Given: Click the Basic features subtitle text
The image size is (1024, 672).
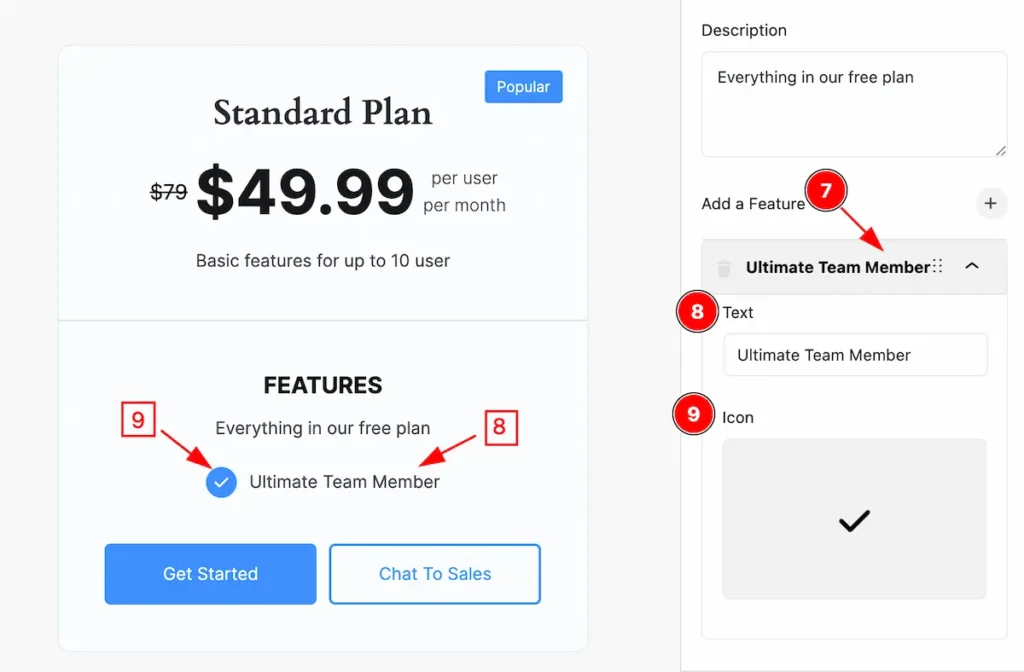Looking at the screenshot, I should pos(323,261).
